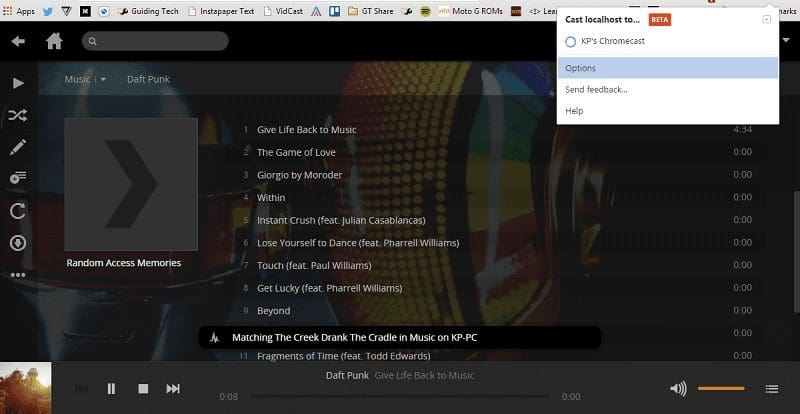
Task: Download the album using the sidebar icon
Action: (18, 243)
